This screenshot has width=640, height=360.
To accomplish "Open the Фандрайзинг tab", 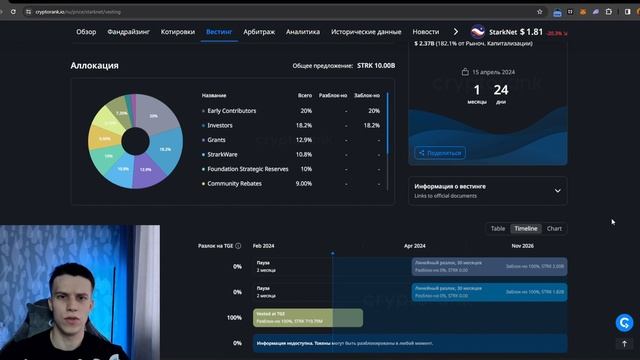I will pyautogui.click(x=129, y=32).
